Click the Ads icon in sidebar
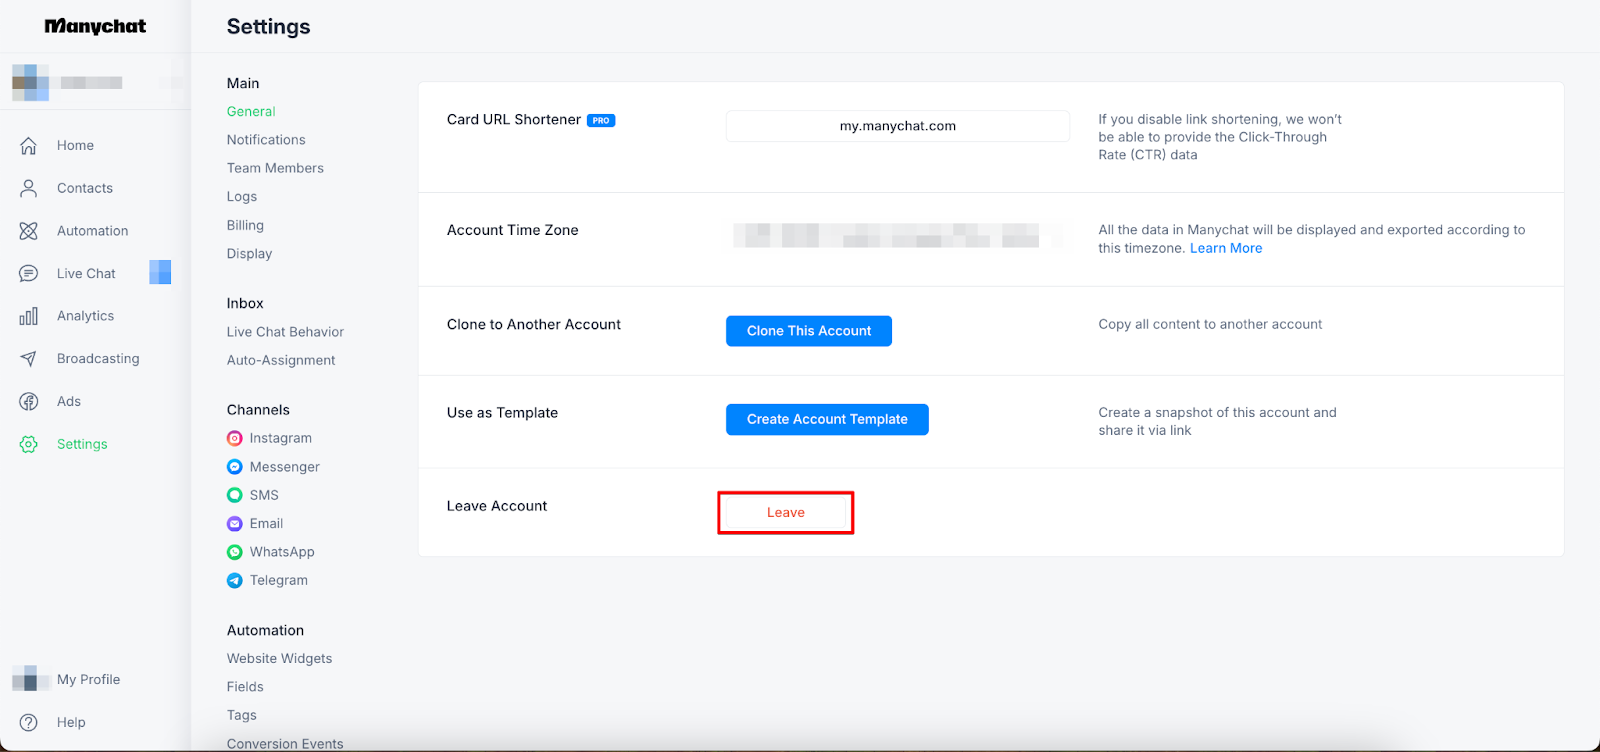Screen dimensions: 1600x752 click(x=29, y=402)
